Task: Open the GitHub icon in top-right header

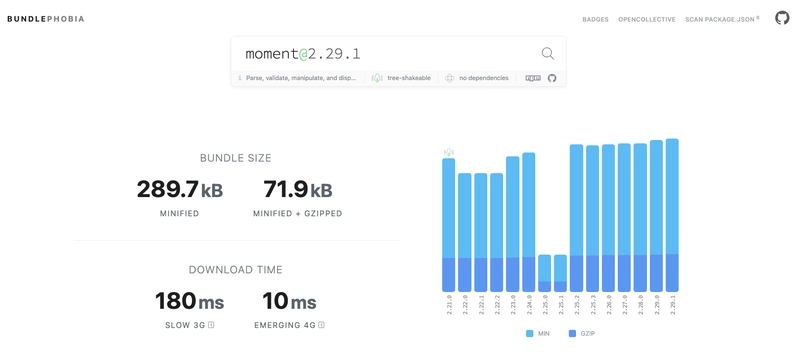Action: click(782, 18)
